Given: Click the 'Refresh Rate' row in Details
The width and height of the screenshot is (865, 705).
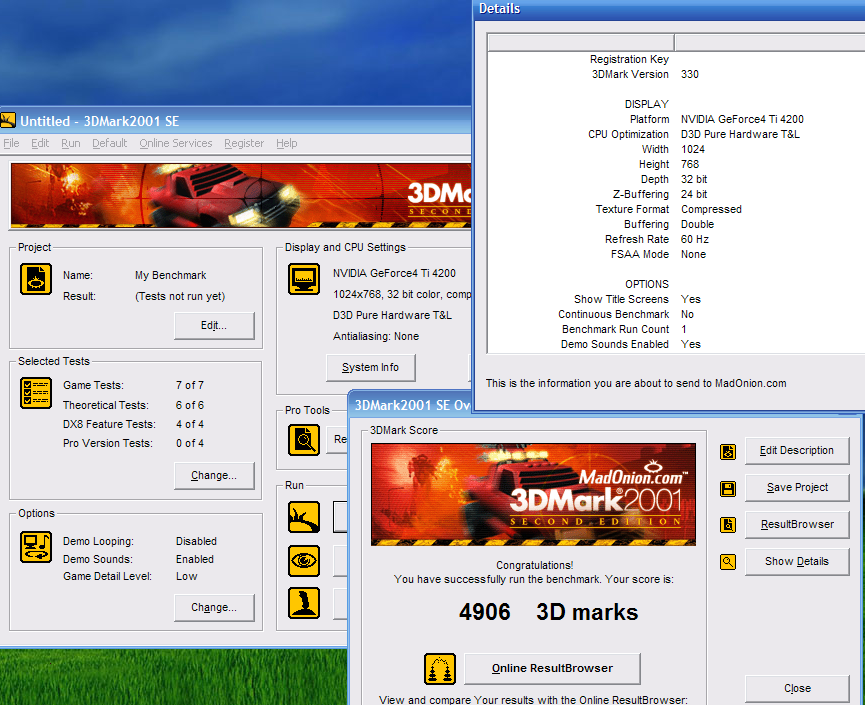Looking at the screenshot, I should (676, 239).
